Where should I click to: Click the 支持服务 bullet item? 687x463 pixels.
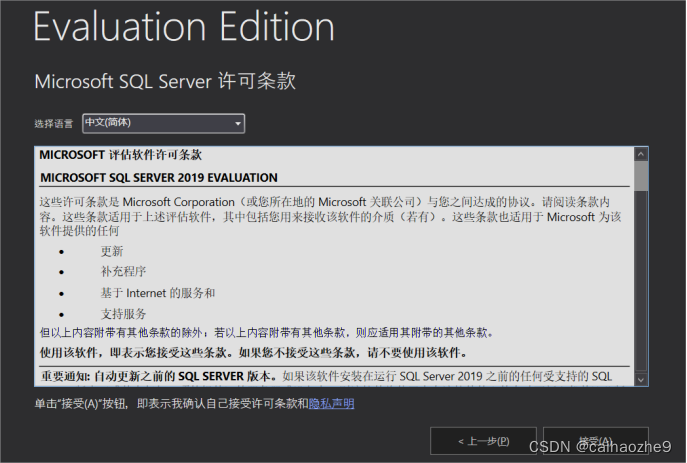[124, 314]
